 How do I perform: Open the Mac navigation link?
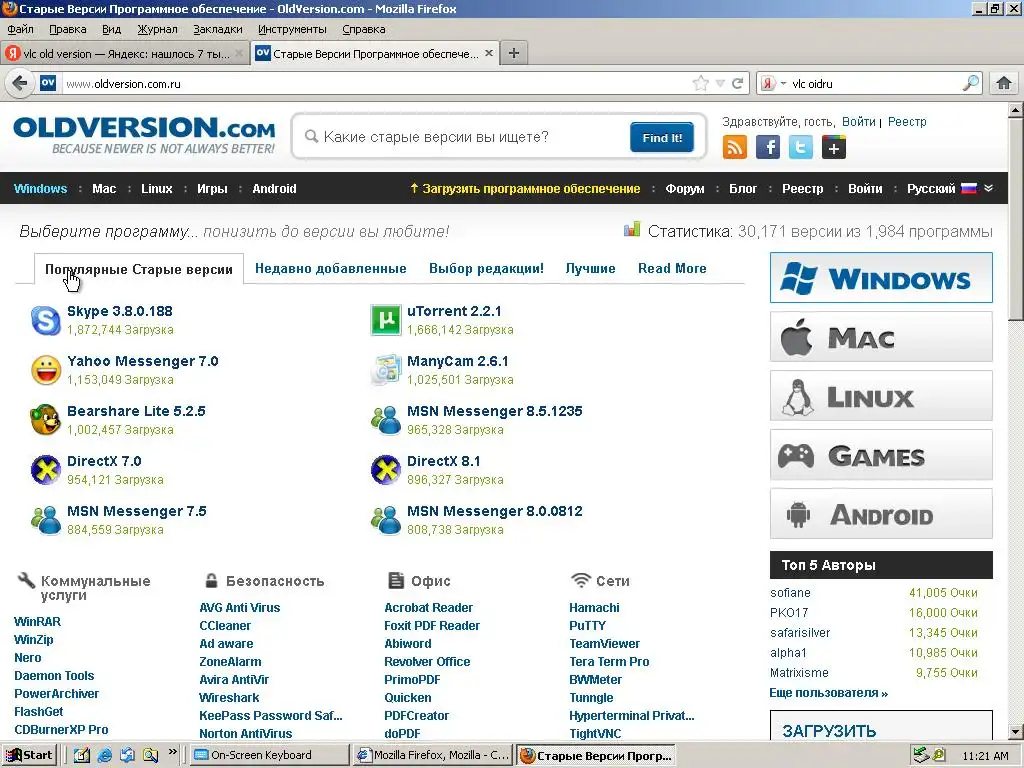coord(104,188)
